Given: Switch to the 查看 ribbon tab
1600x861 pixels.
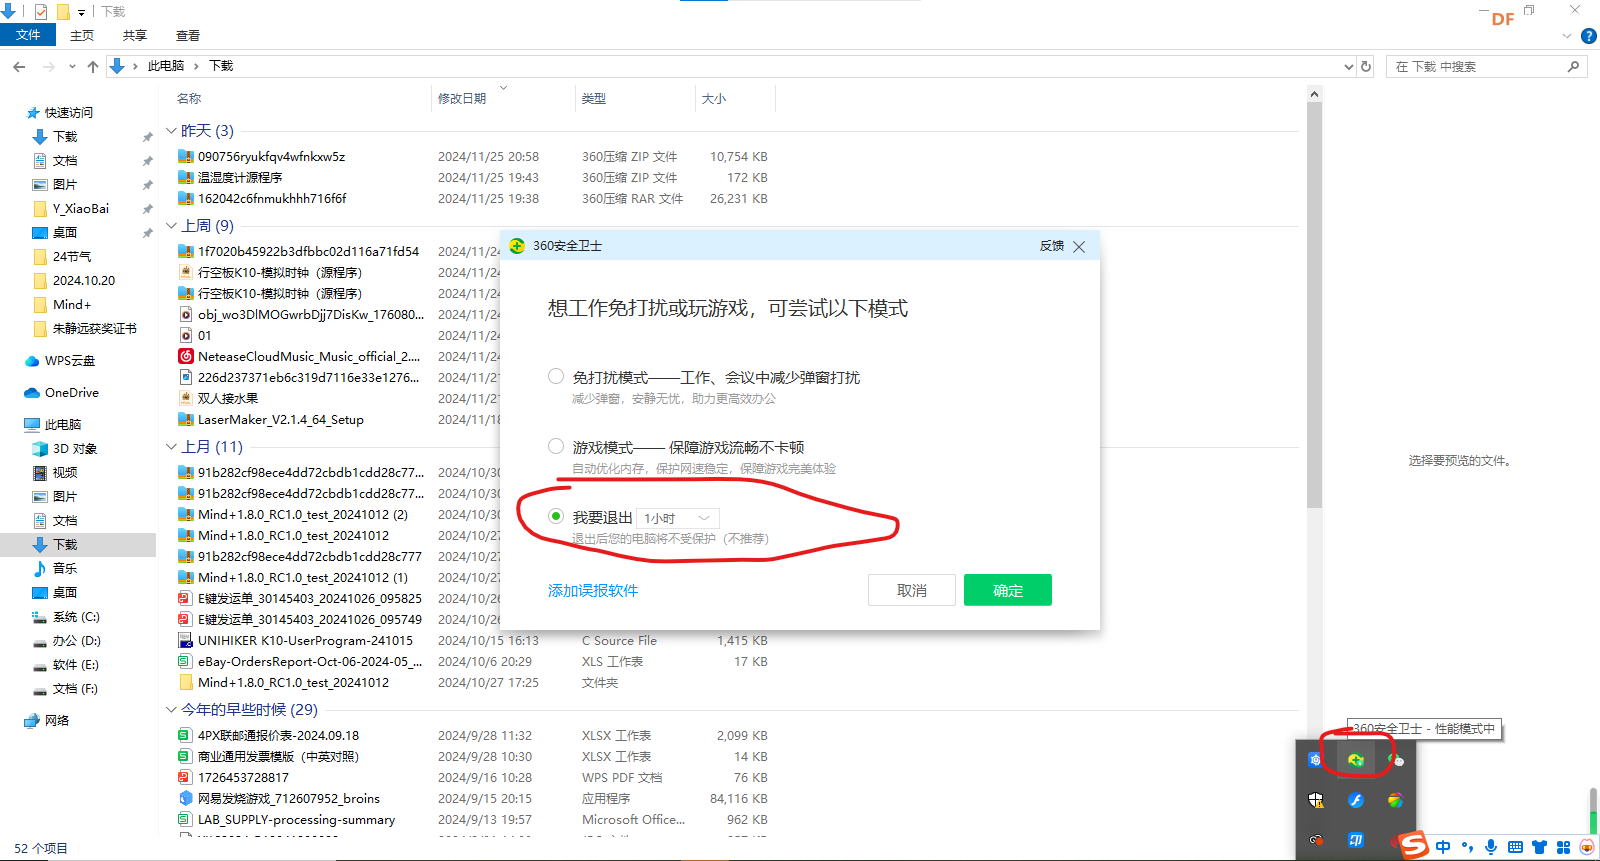Looking at the screenshot, I should point(188,35).
